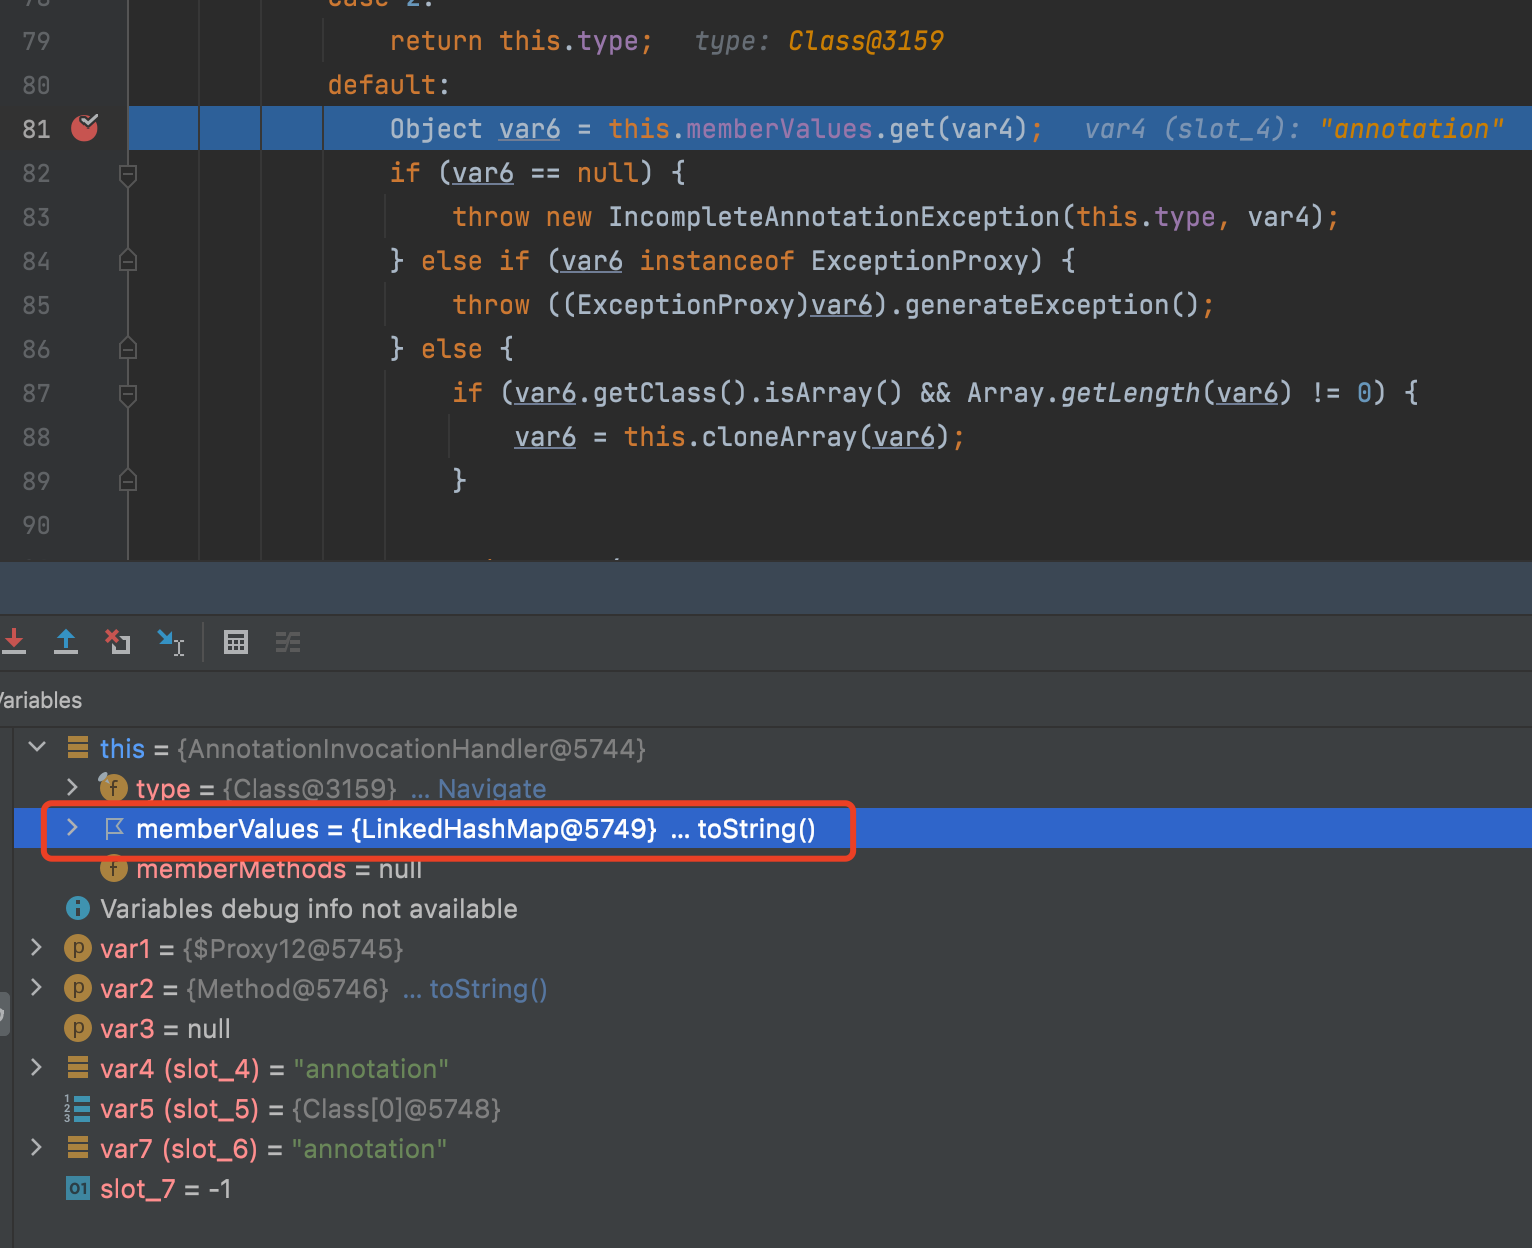This screenshot has height=1248, width=1532.
Task: Toggle the breakpoint on line 81
Action: (85, 128)
